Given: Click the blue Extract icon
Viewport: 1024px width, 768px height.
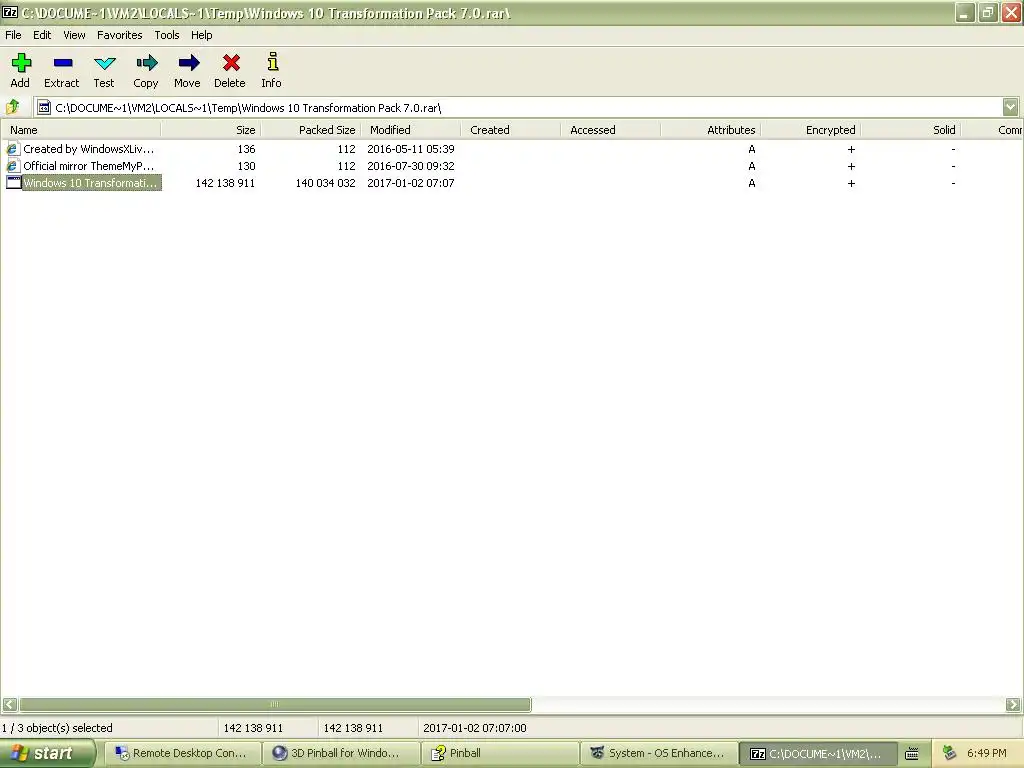Looking at the screenshot, I should pos(63,63).
